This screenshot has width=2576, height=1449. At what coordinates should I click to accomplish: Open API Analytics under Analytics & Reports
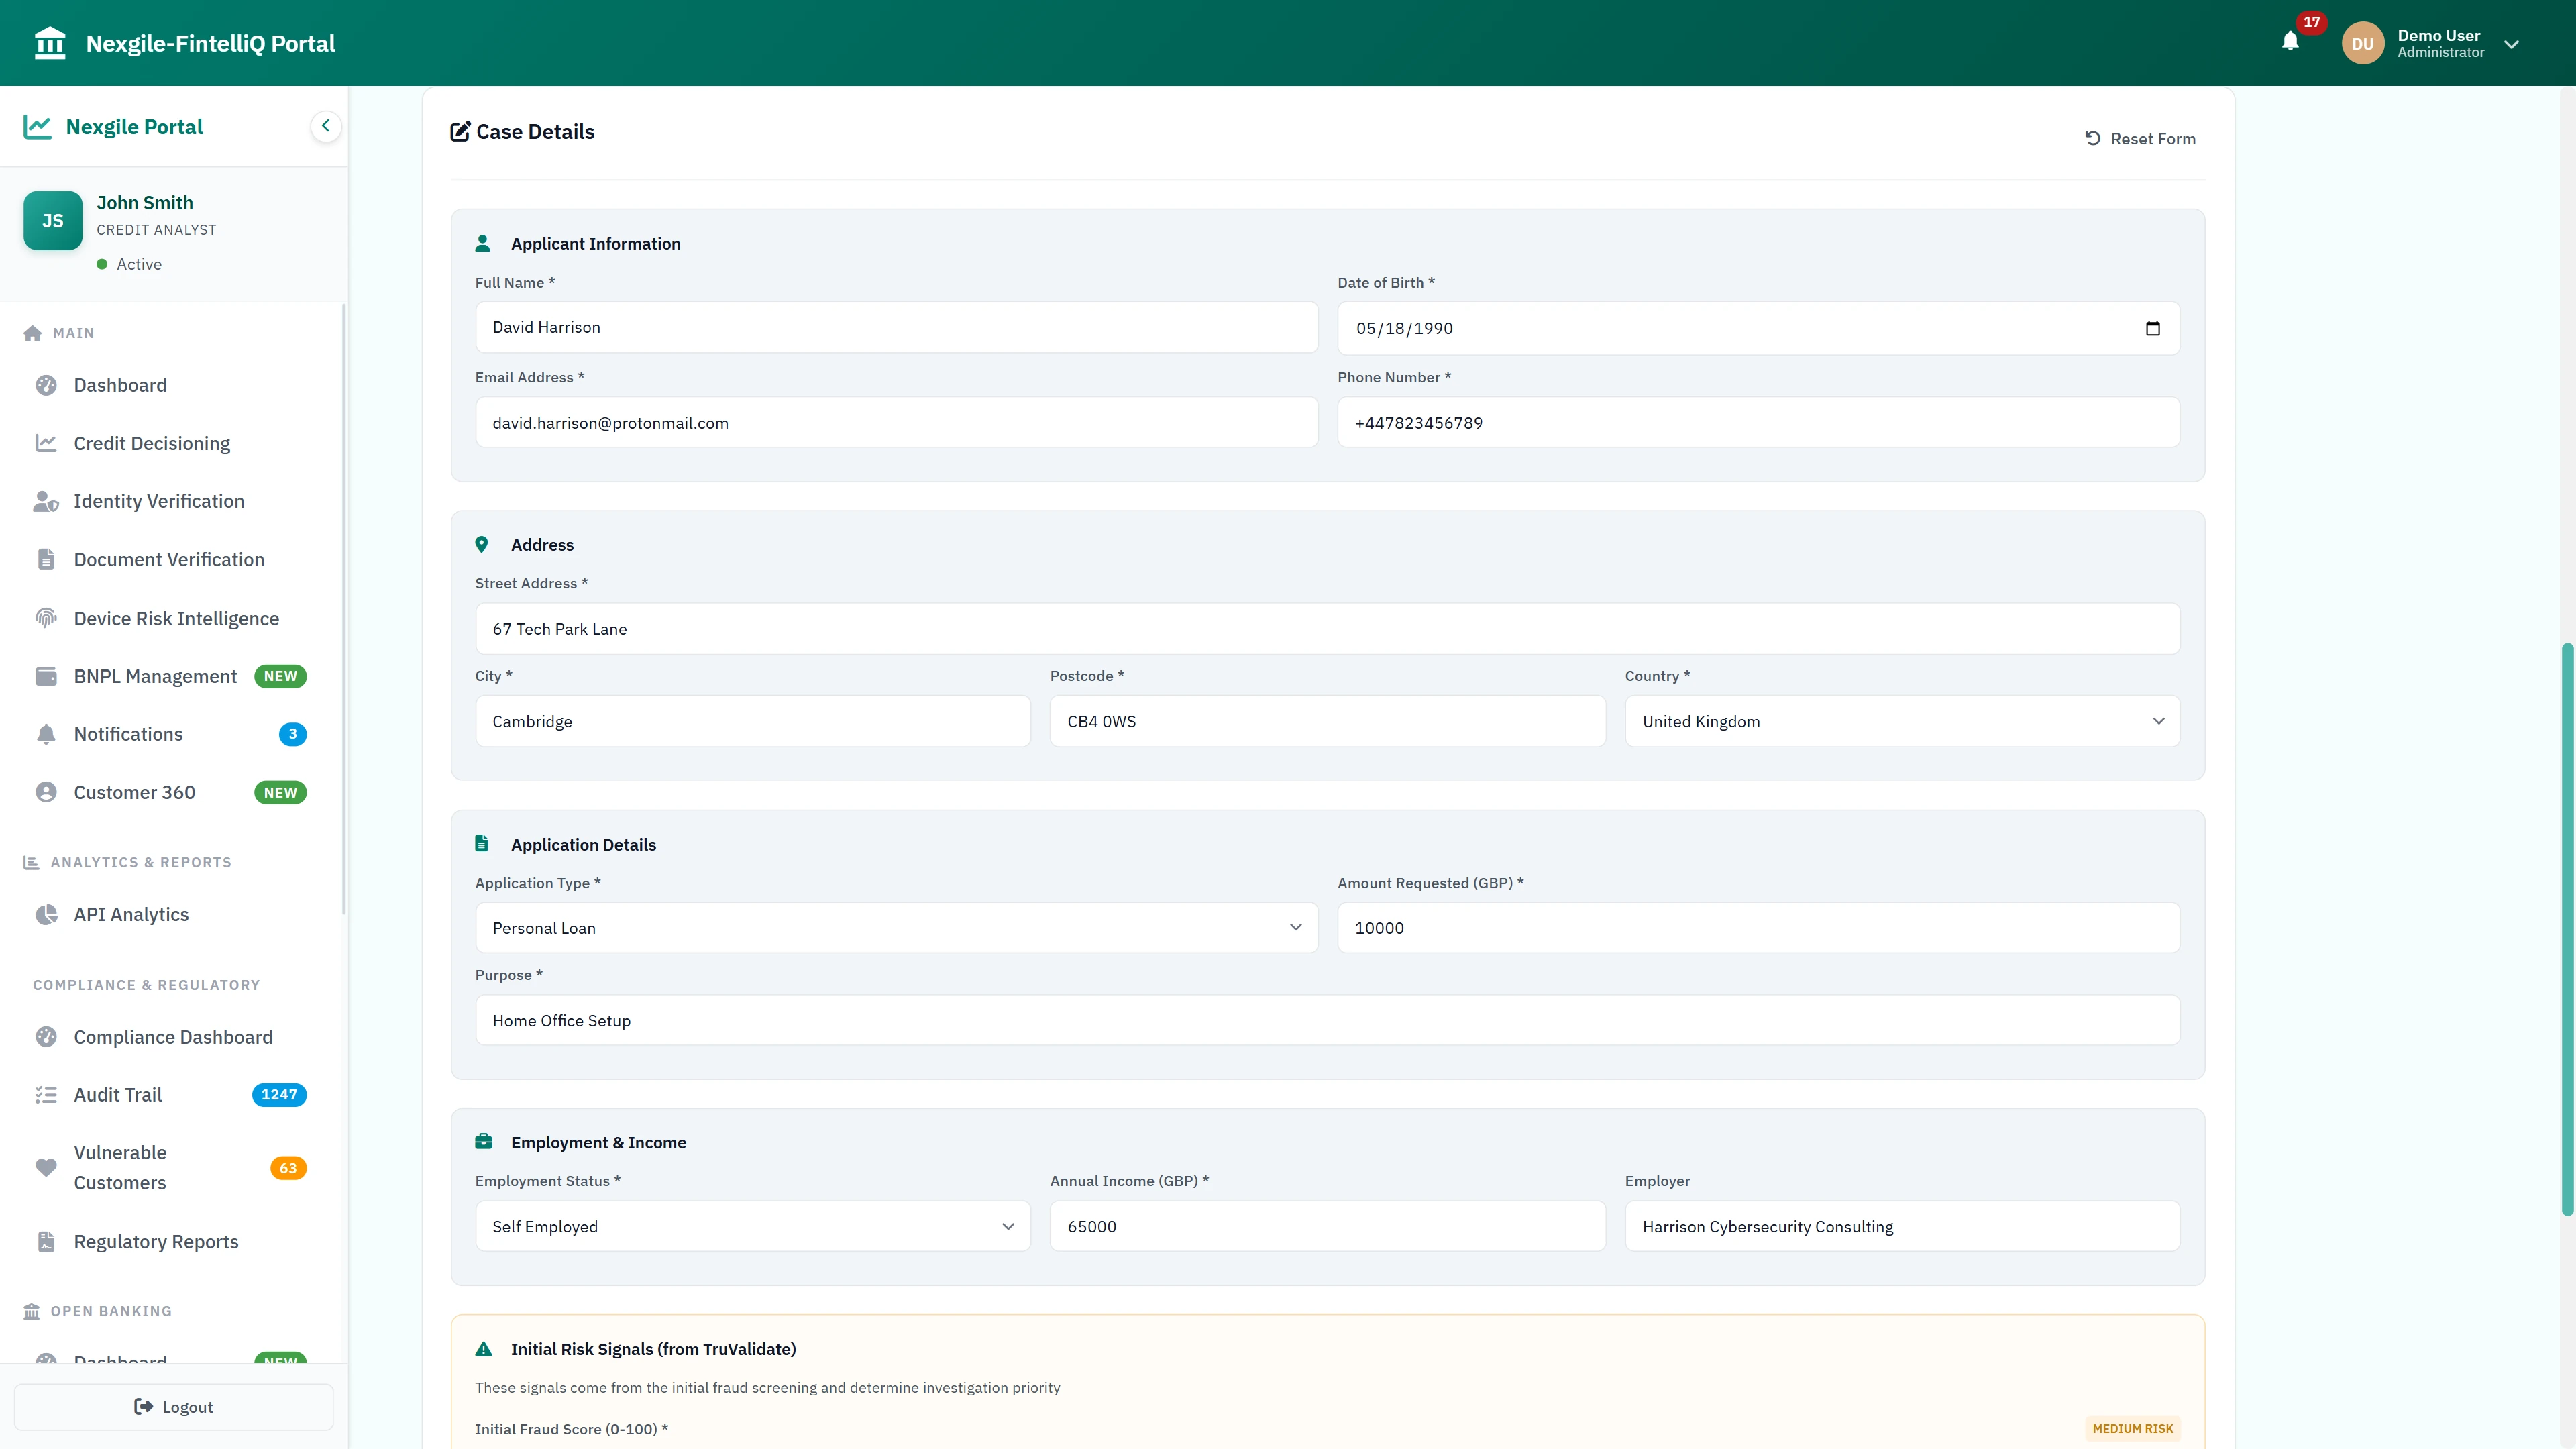pyautogui.click(x=131, y=913)
